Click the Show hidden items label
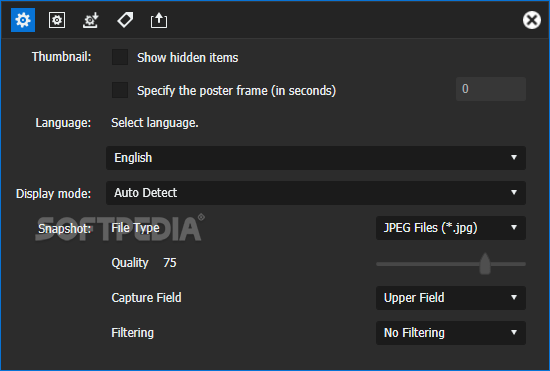550x371 pixels. (188, 58)
